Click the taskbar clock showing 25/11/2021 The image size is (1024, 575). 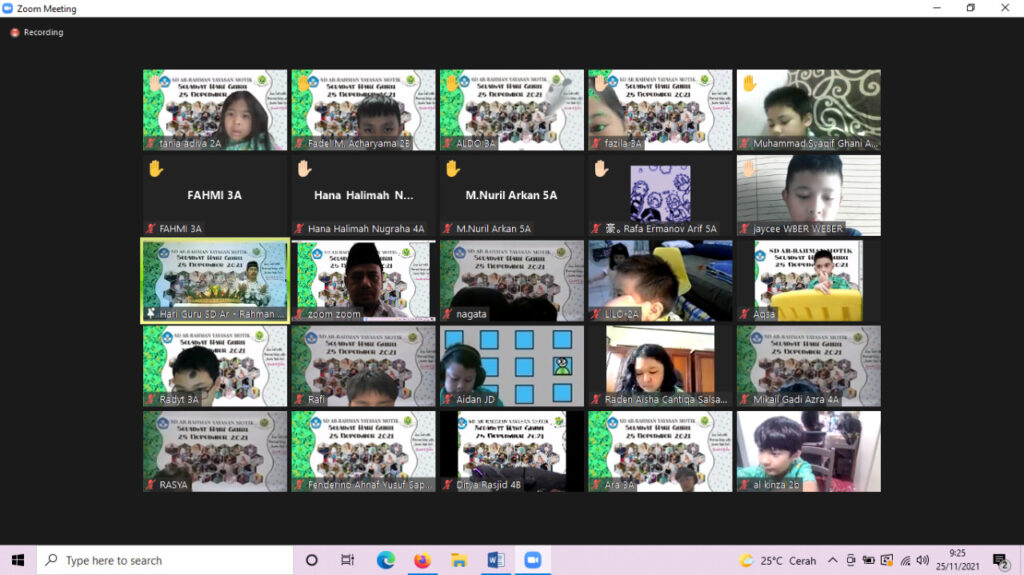pos(957,560)
